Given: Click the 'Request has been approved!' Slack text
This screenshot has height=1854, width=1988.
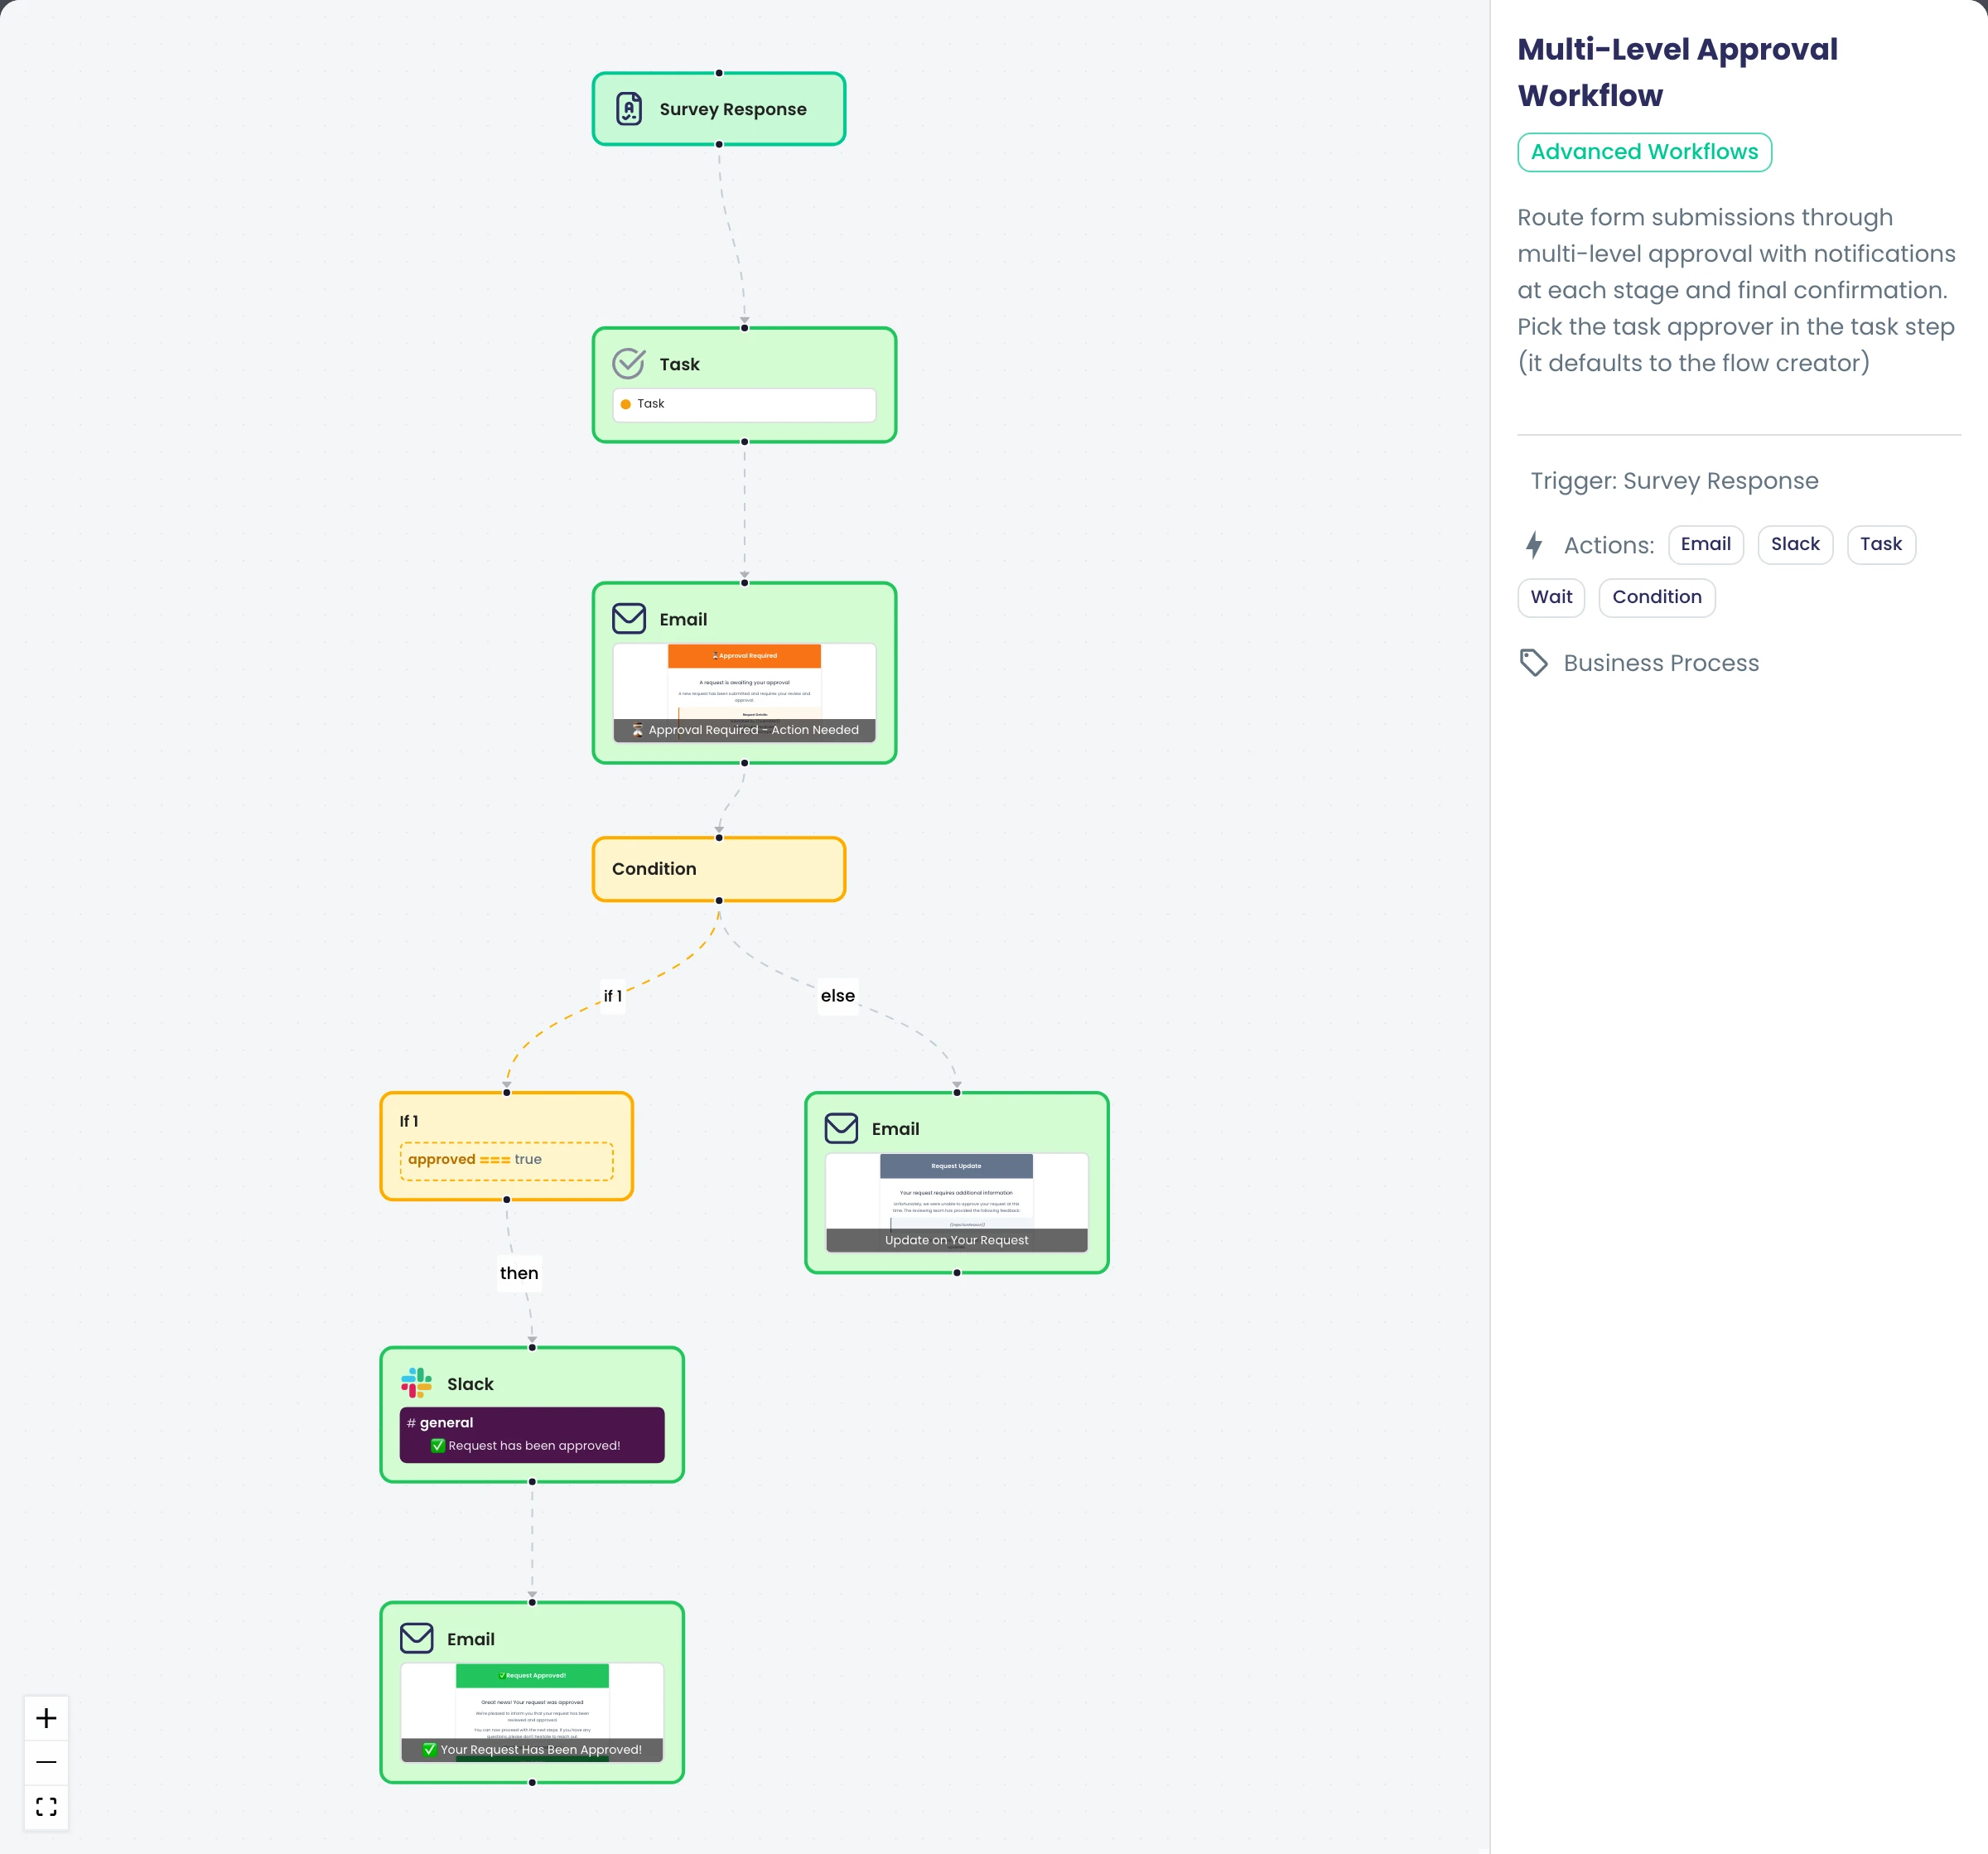Looking at the screenshot, I should click(534, 1446).
